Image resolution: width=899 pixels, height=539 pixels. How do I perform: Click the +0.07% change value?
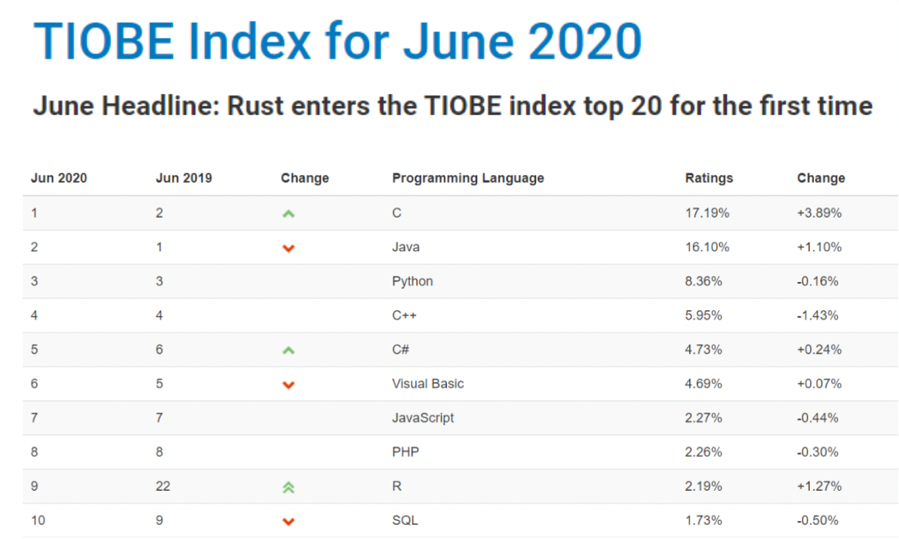click(819, 384)
